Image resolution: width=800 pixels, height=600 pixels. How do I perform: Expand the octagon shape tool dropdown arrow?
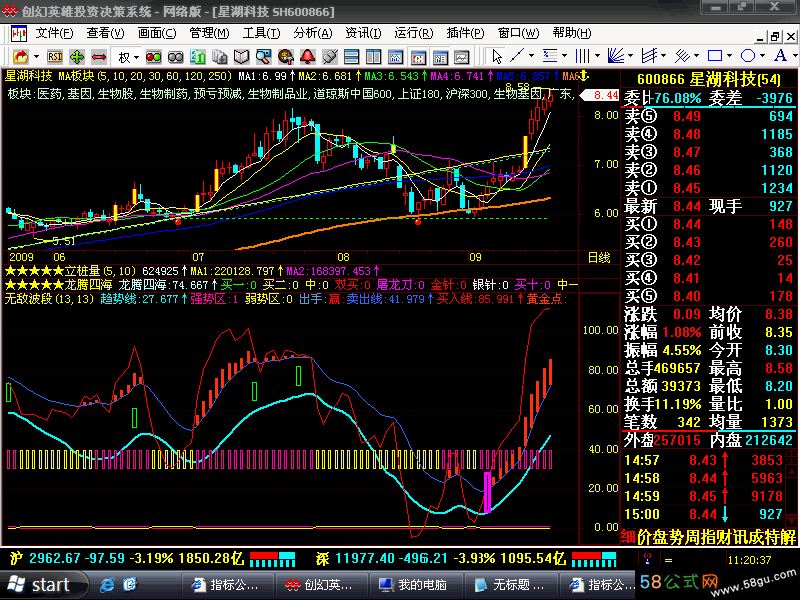(x=762, y=56)
